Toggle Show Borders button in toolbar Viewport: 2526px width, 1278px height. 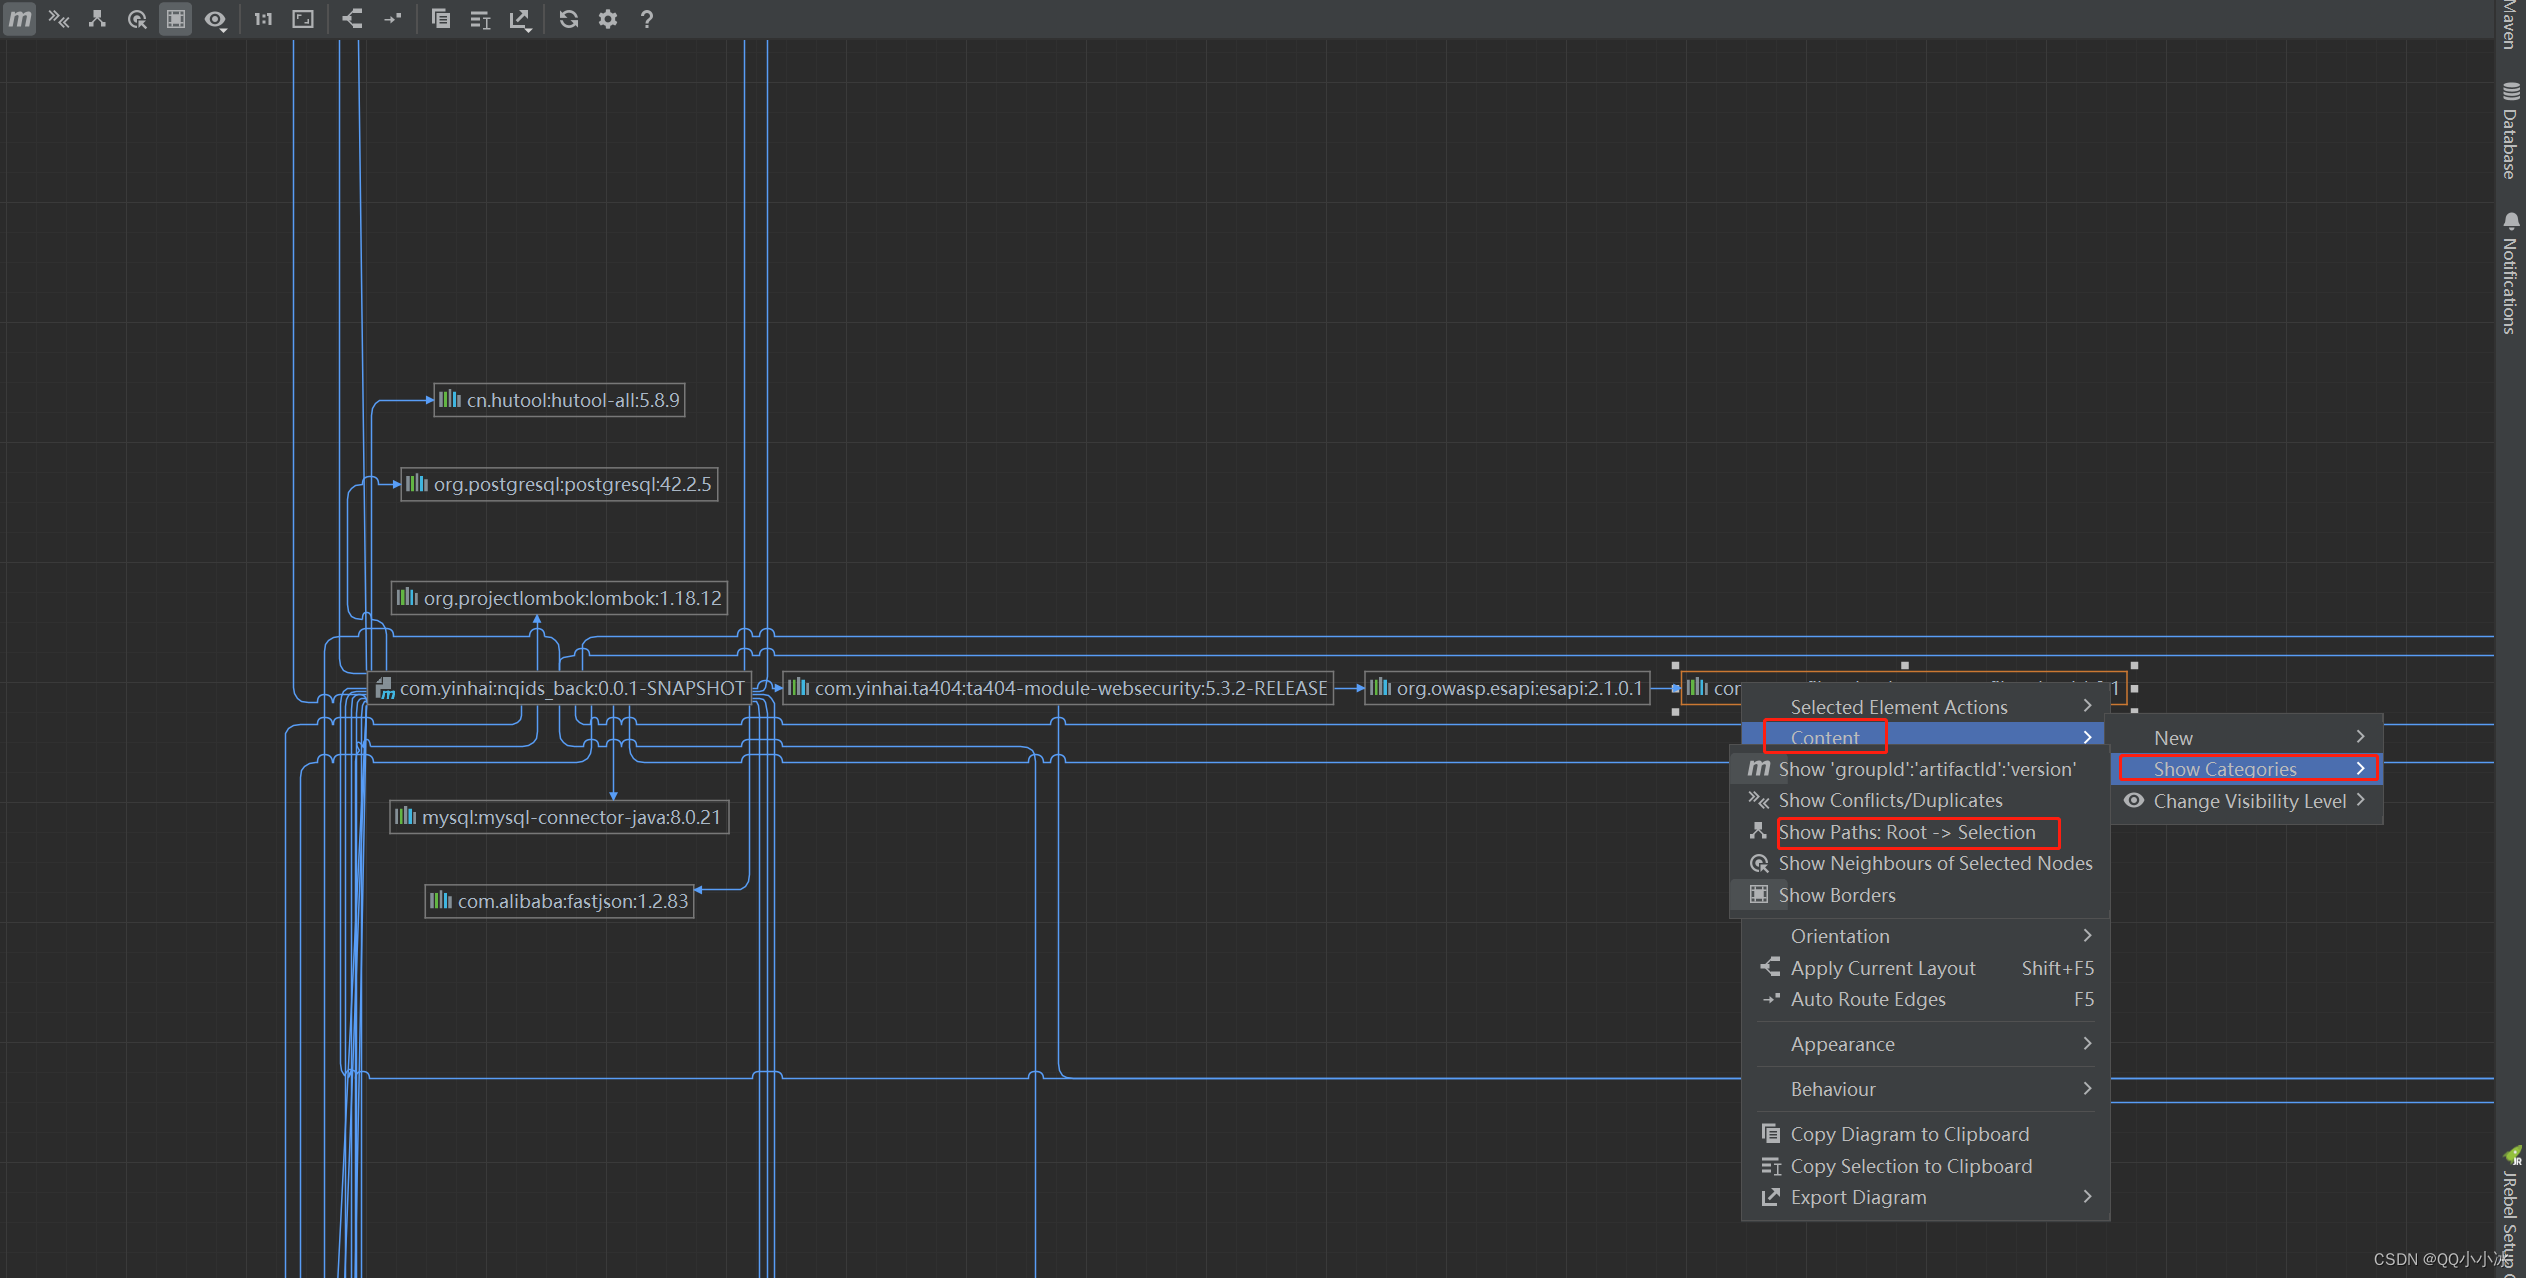tap(175, 19)
